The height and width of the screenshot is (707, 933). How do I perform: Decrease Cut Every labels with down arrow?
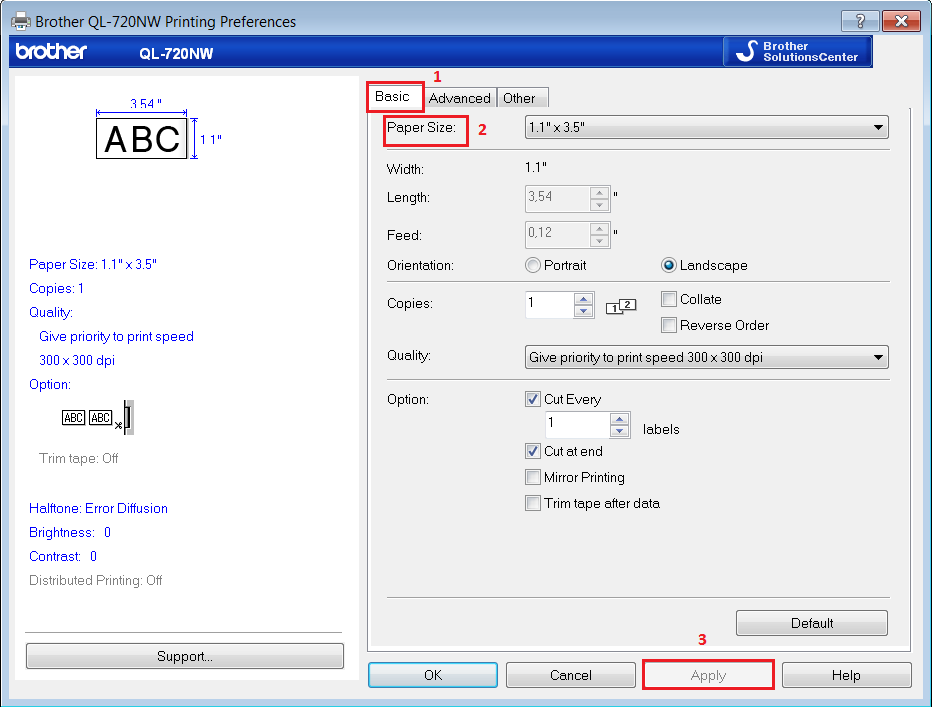pyautogui.click(x=619, y=431)
